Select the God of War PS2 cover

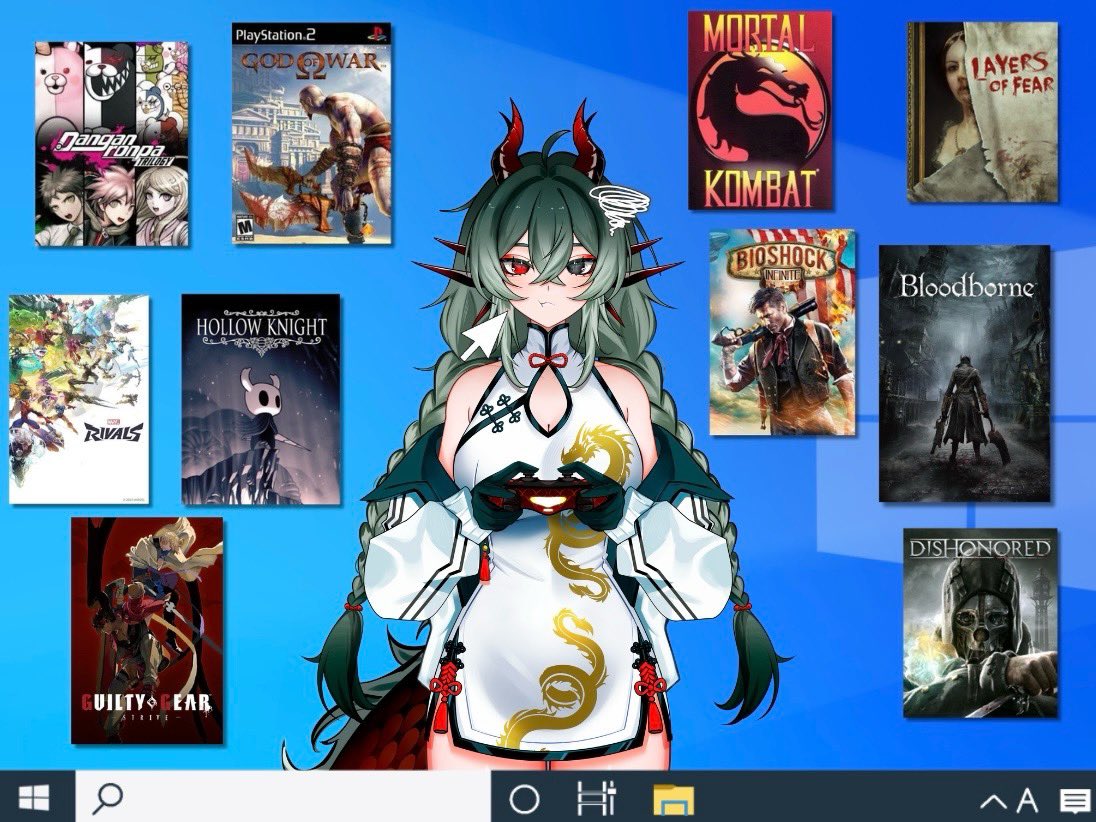click(x=312, y=134)
